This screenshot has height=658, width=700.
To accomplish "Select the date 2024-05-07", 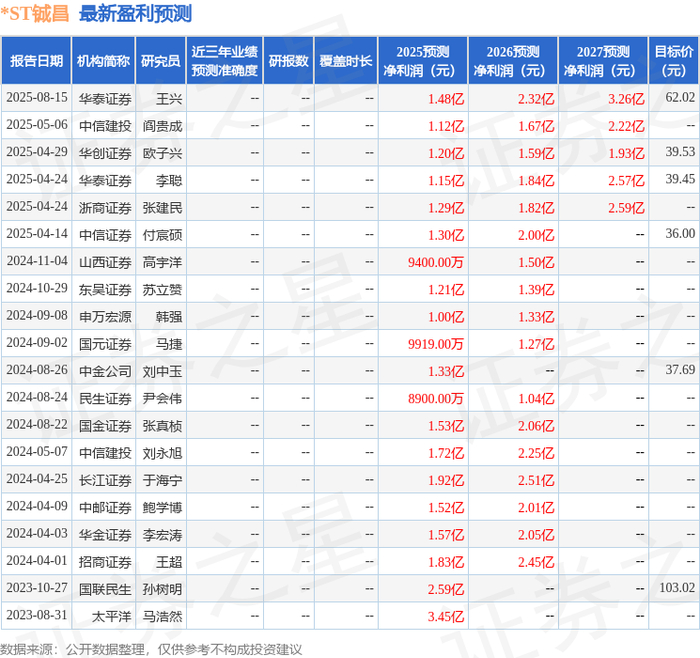I will coord(37,452).
